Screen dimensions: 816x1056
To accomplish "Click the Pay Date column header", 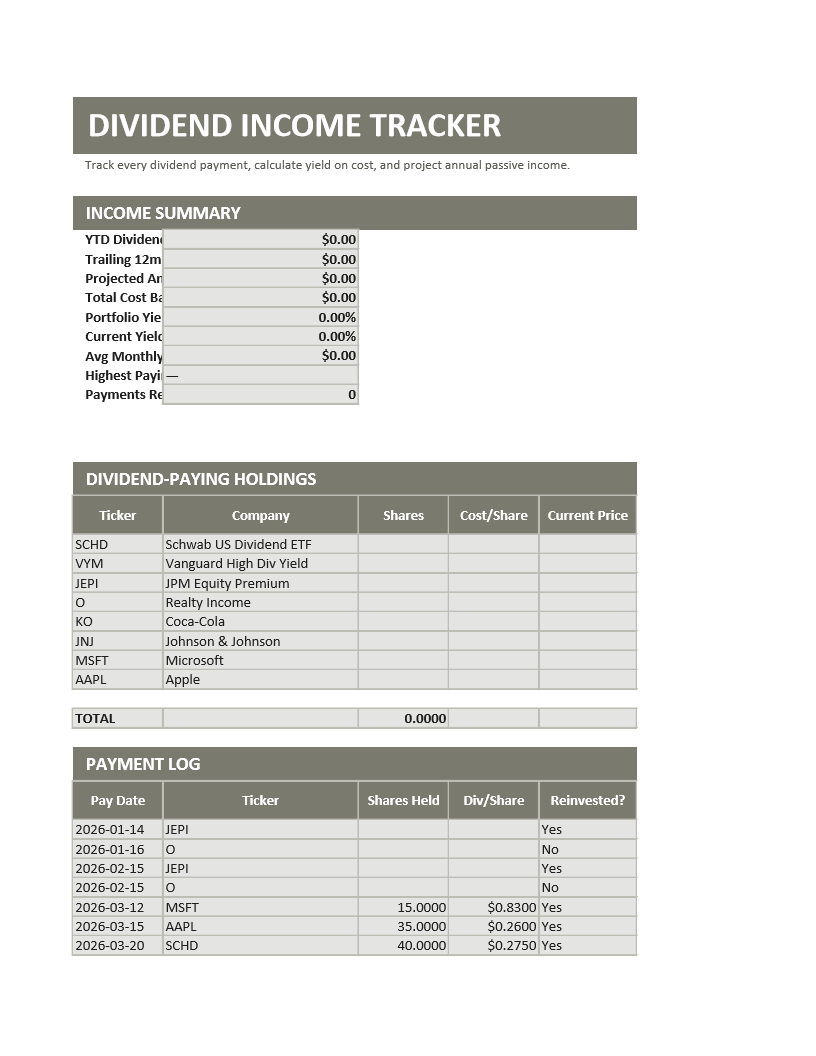I will click(x=117, y=800).
